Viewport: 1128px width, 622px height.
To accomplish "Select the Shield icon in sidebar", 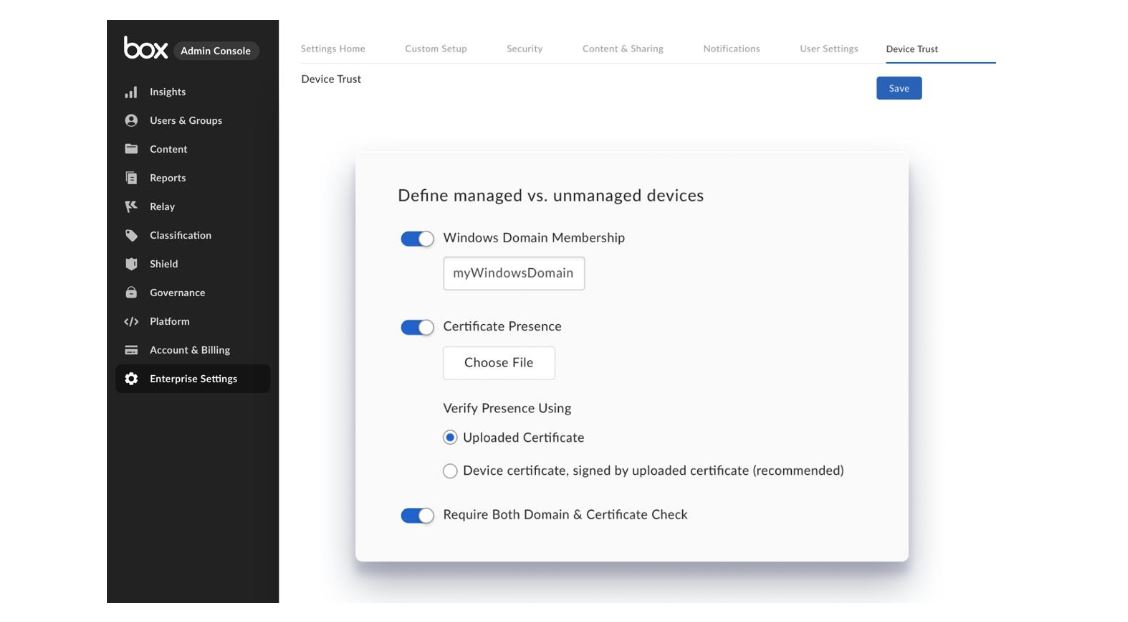I will coord(131,264).
